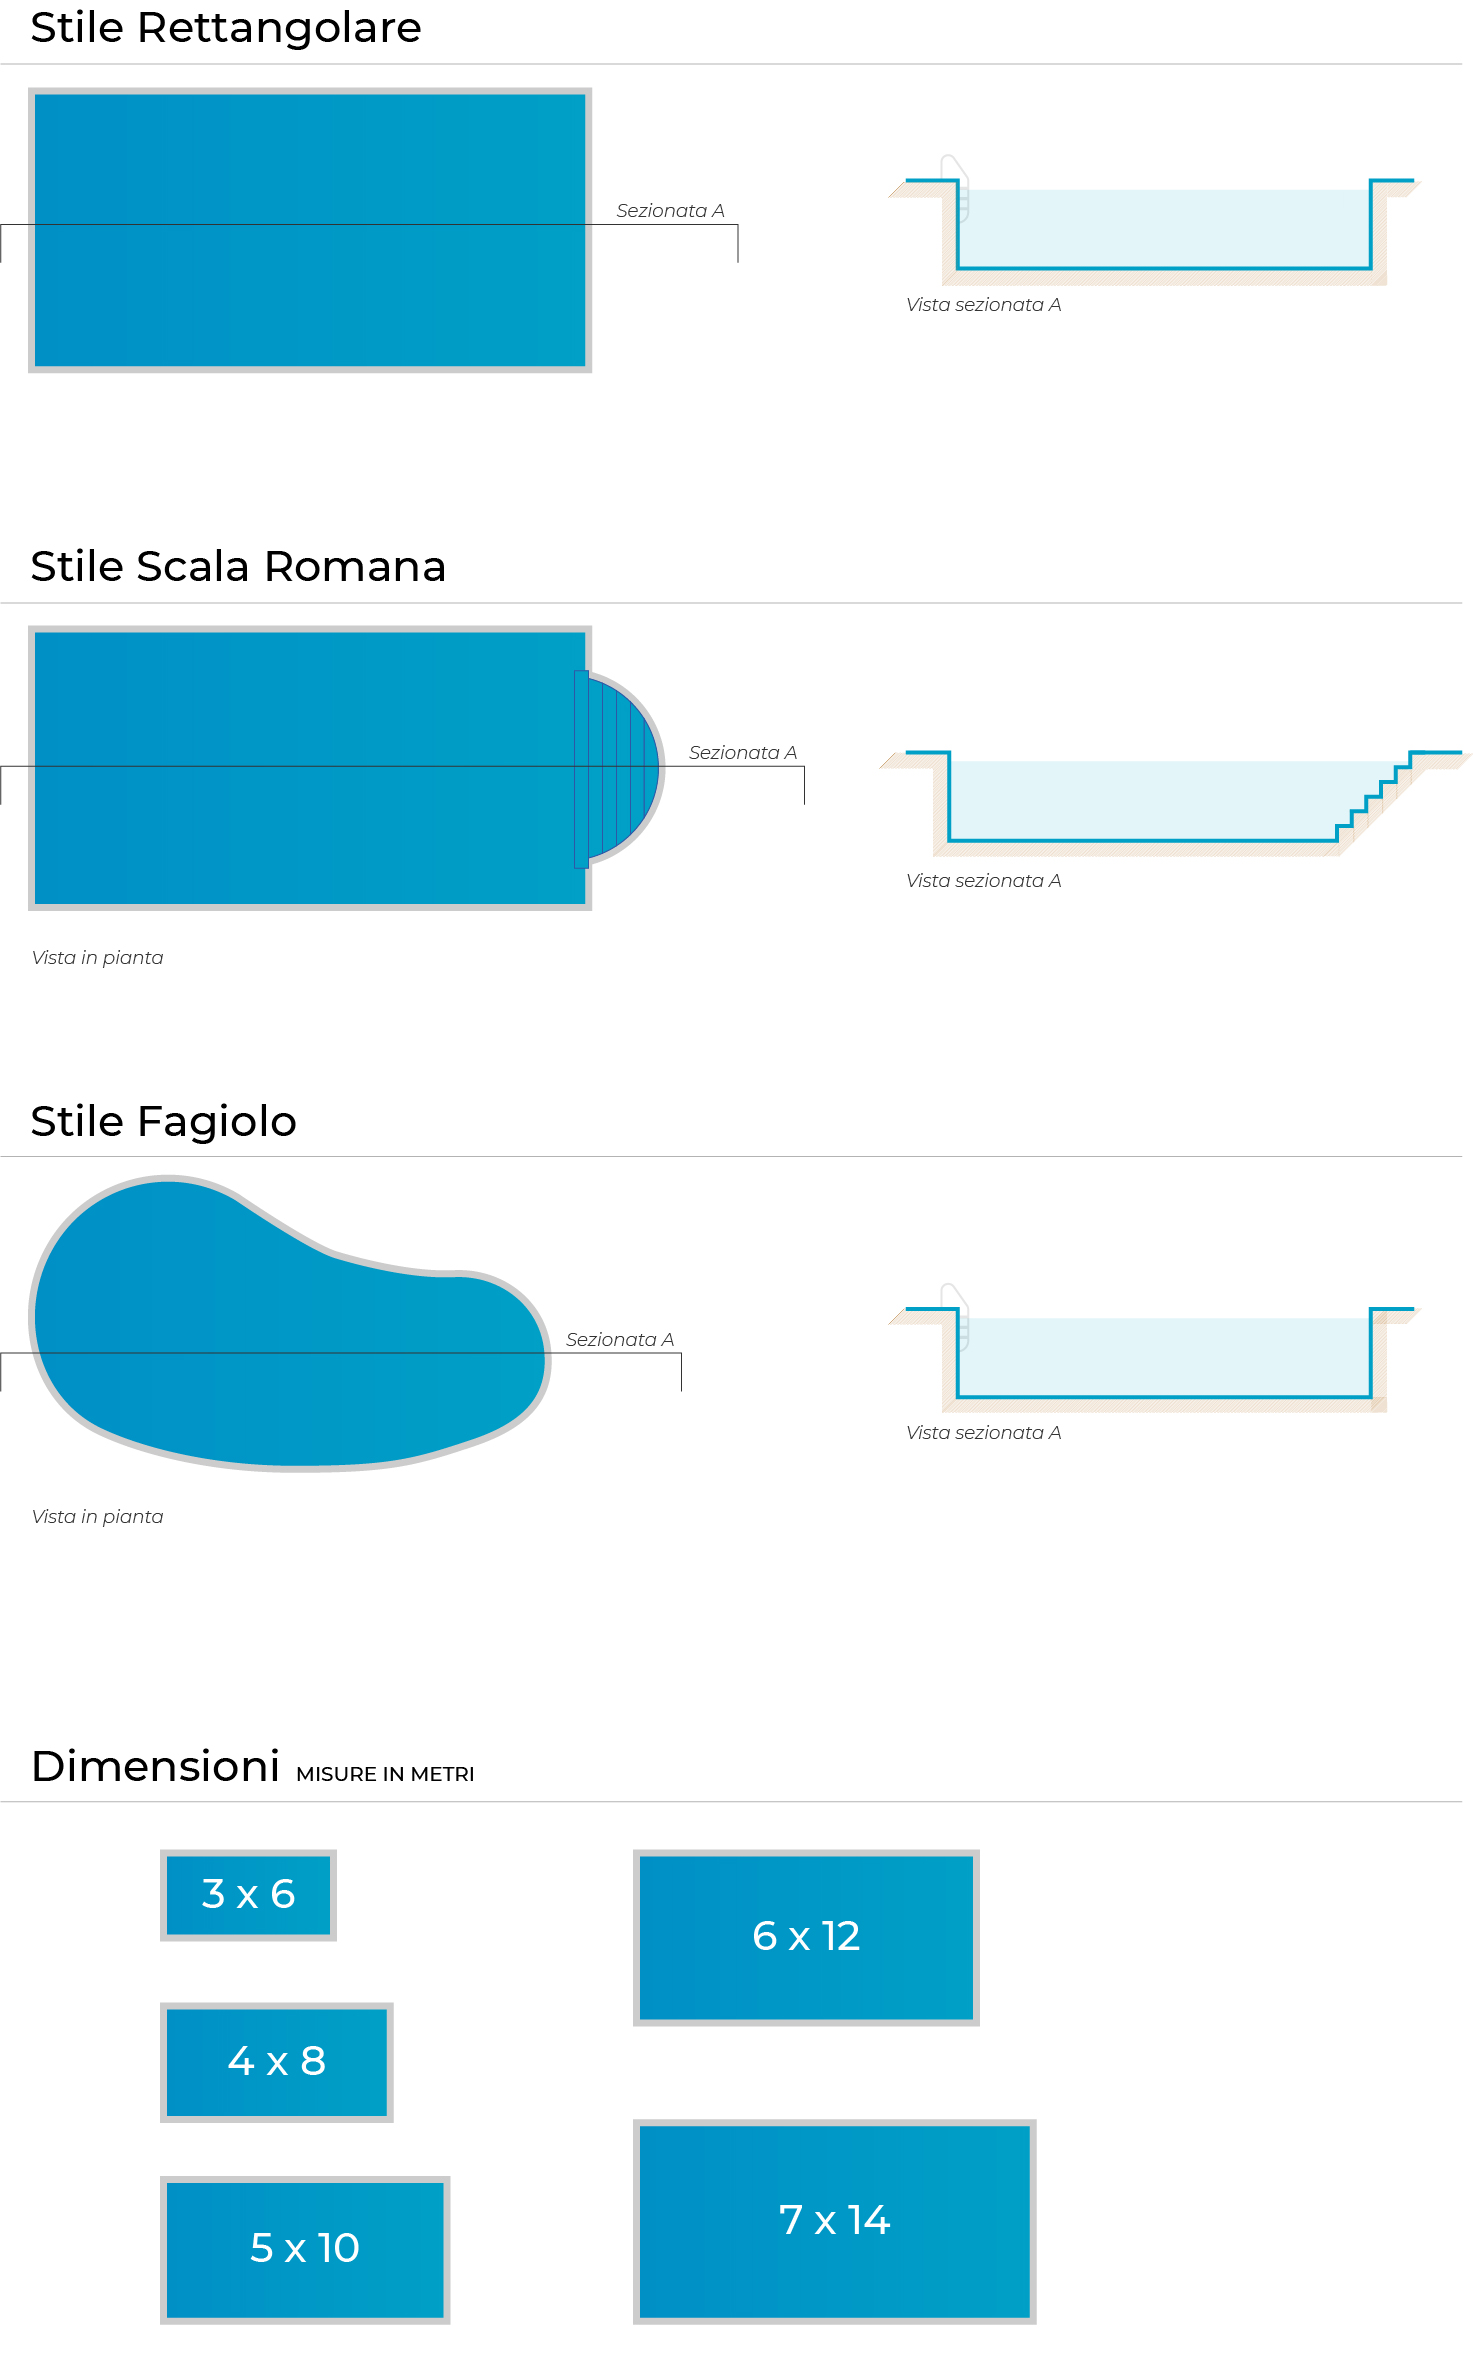Click Sezionata A label beside bean pool
Screen dimensions: 1473x2376
(620, 1339)
